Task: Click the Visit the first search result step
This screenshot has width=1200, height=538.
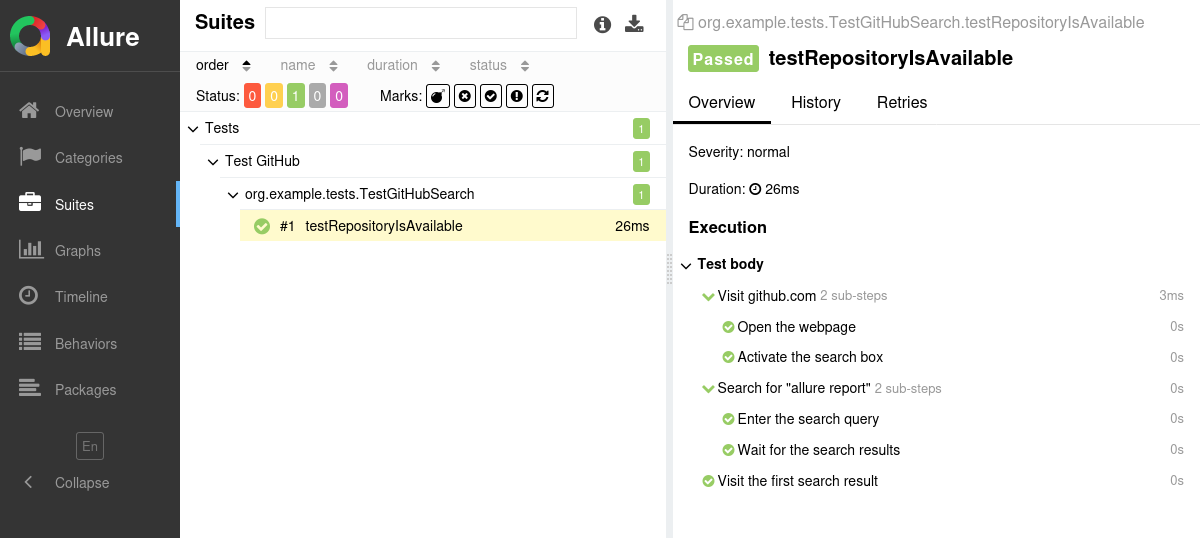Action: click(x=797, y=481)
